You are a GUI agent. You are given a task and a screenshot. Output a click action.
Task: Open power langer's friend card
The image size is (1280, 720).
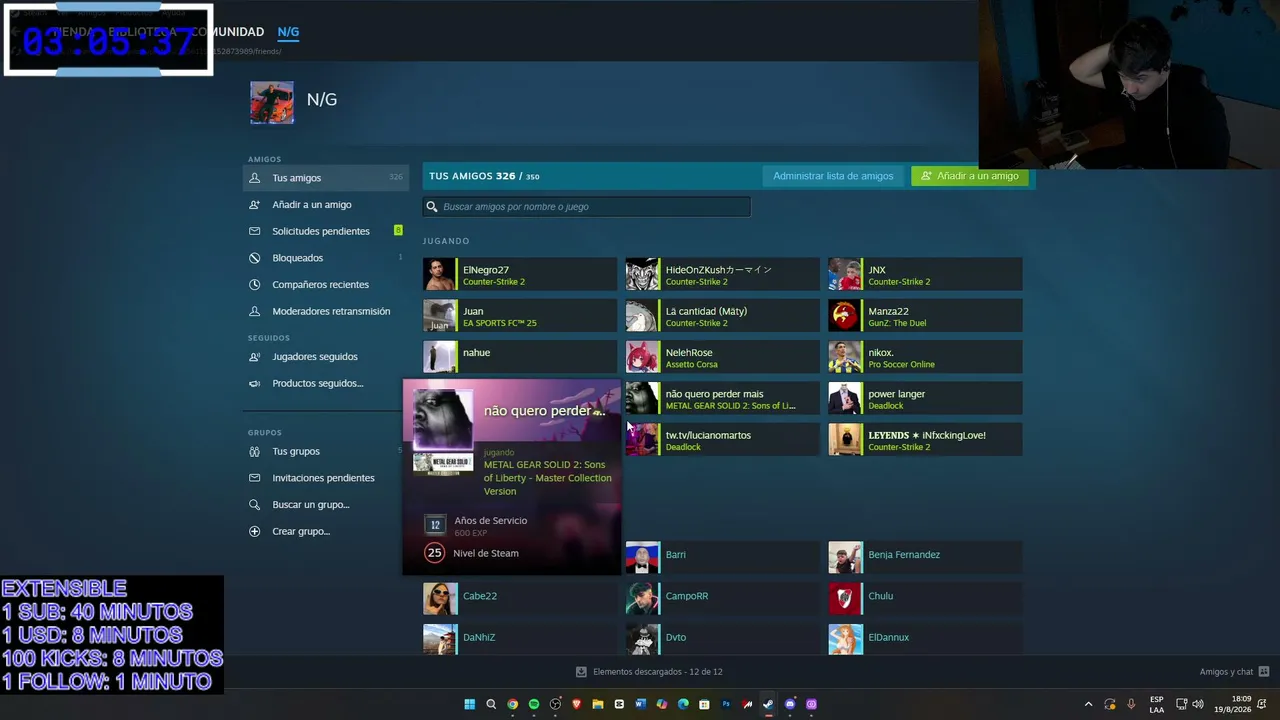(x=925, y=399)
